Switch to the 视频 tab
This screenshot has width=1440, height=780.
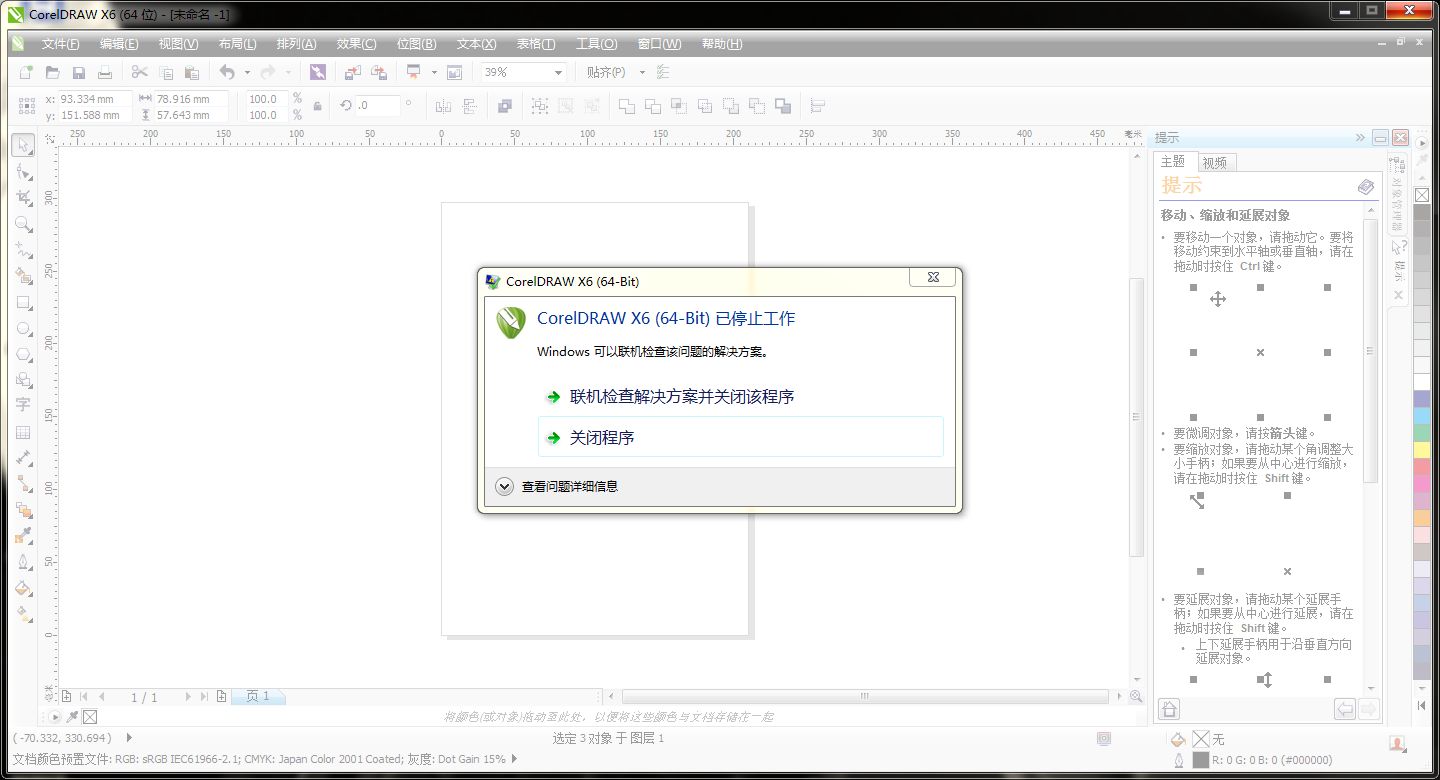1215,163
